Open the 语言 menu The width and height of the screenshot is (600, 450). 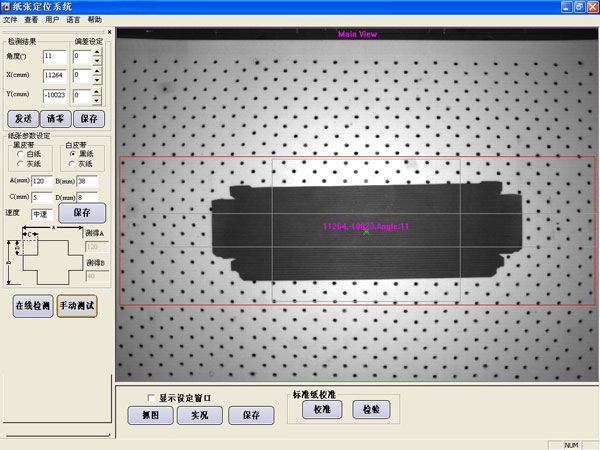73,20
